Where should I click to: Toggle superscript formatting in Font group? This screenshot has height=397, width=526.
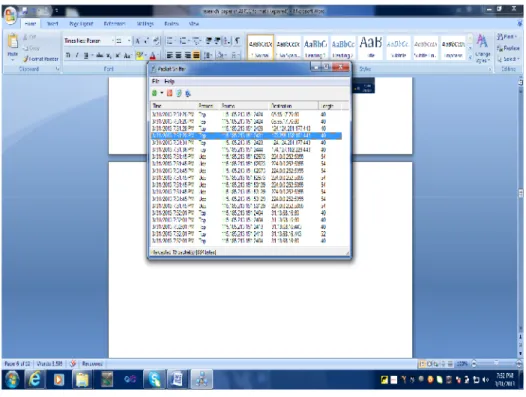118,55
